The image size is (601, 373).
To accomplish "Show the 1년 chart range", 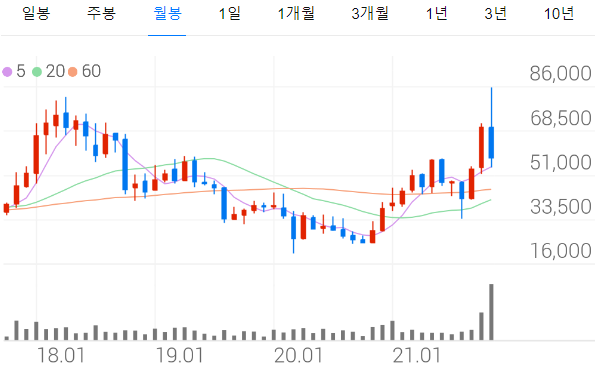I will click(x=437, y=14).
